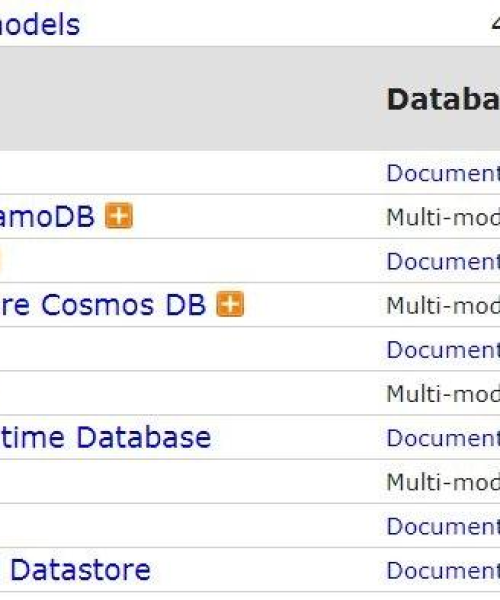The image size is (500, 600).
Task: Click the orange plus icon beside Cosmos DB
Action: pos(230,304)
